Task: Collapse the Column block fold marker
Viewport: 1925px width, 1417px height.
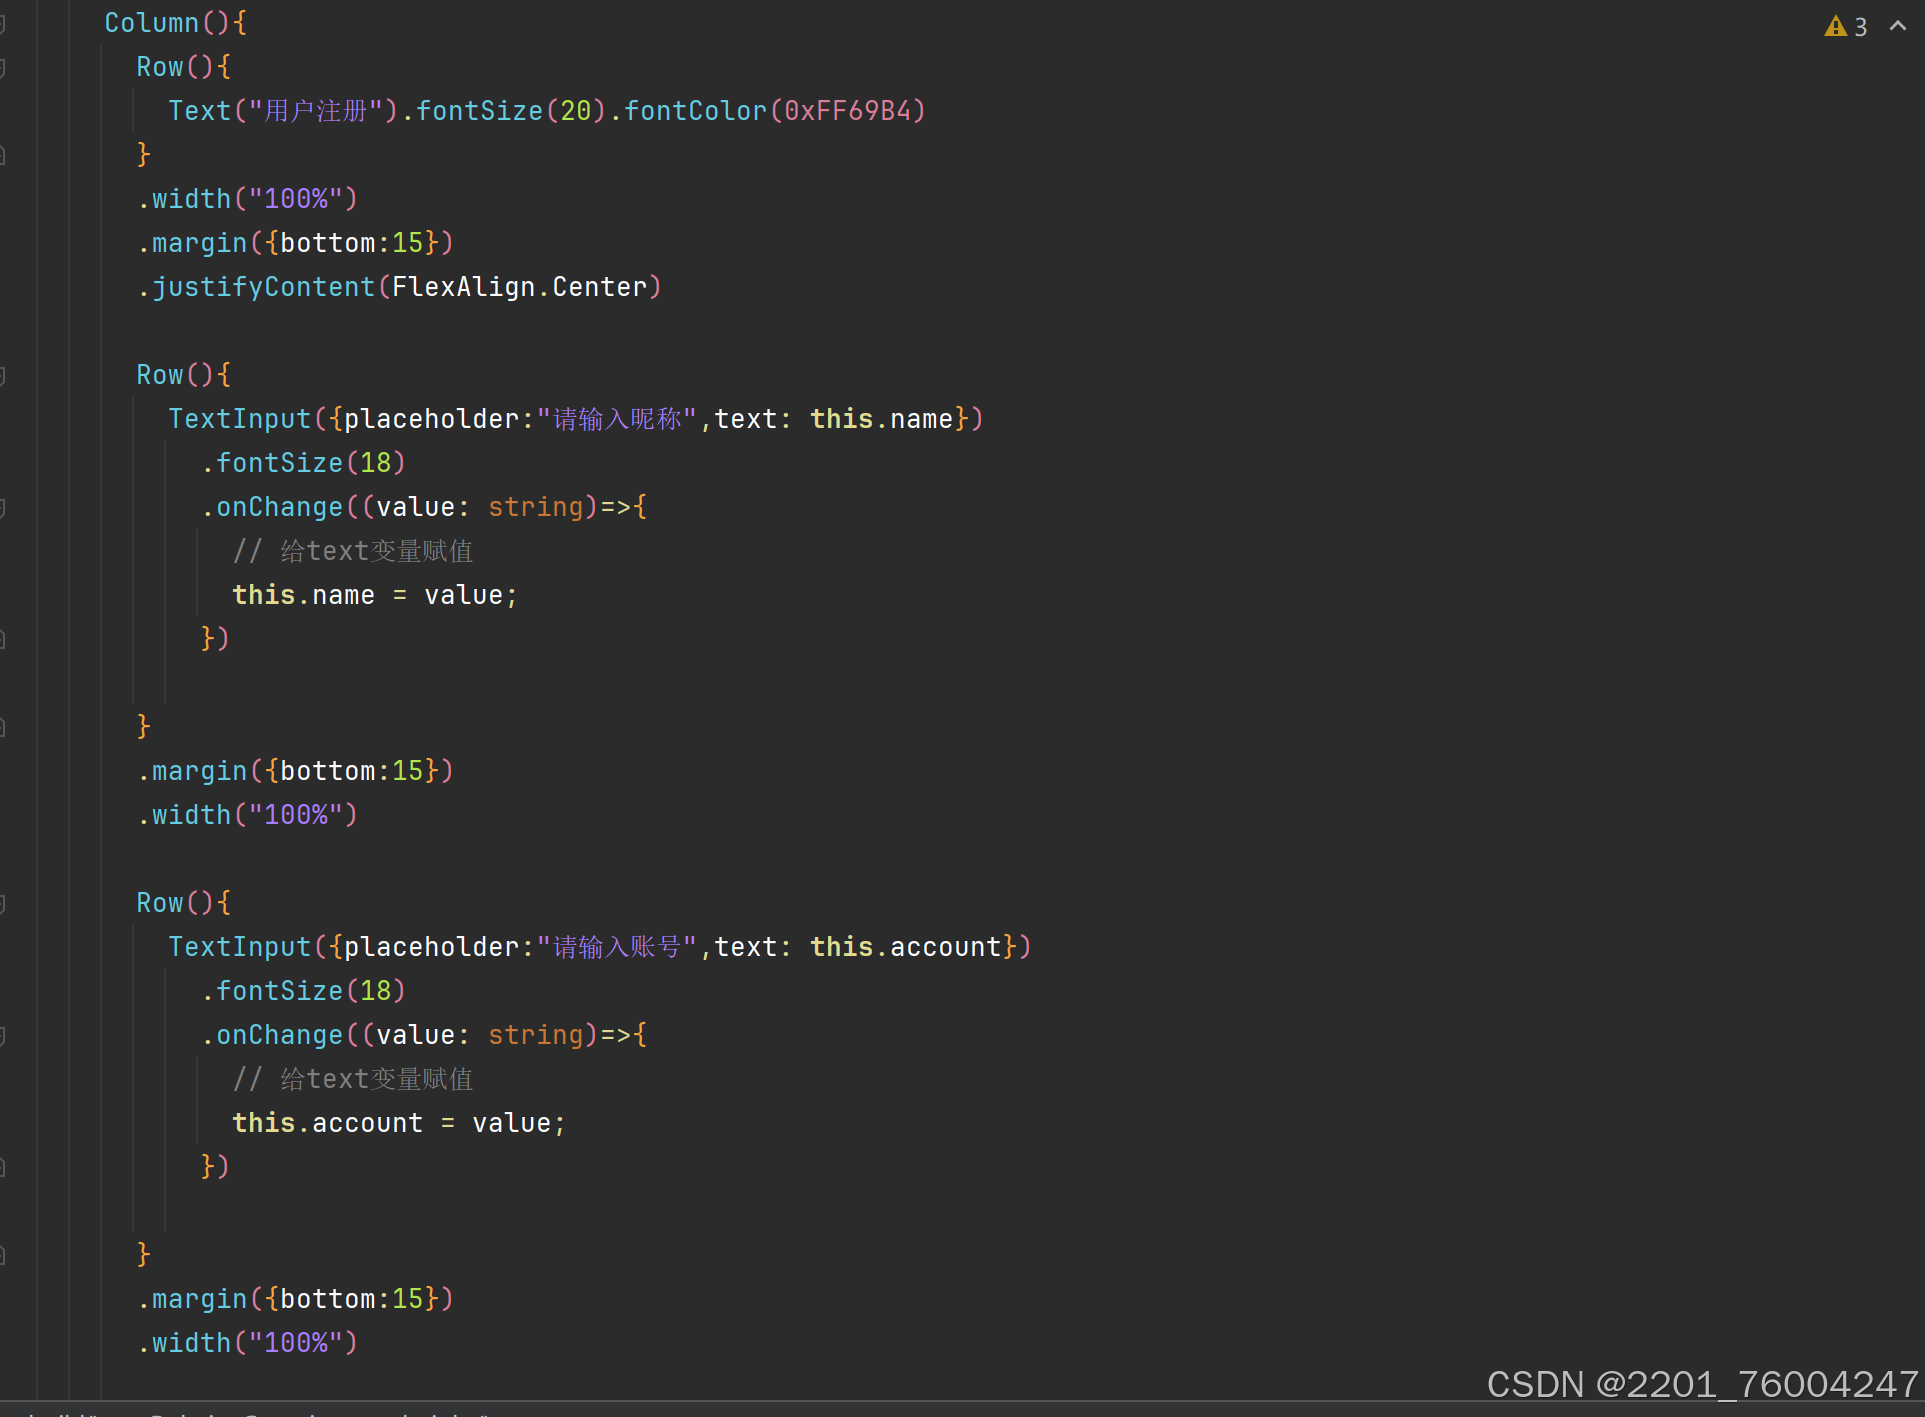Action: (3, 23)
